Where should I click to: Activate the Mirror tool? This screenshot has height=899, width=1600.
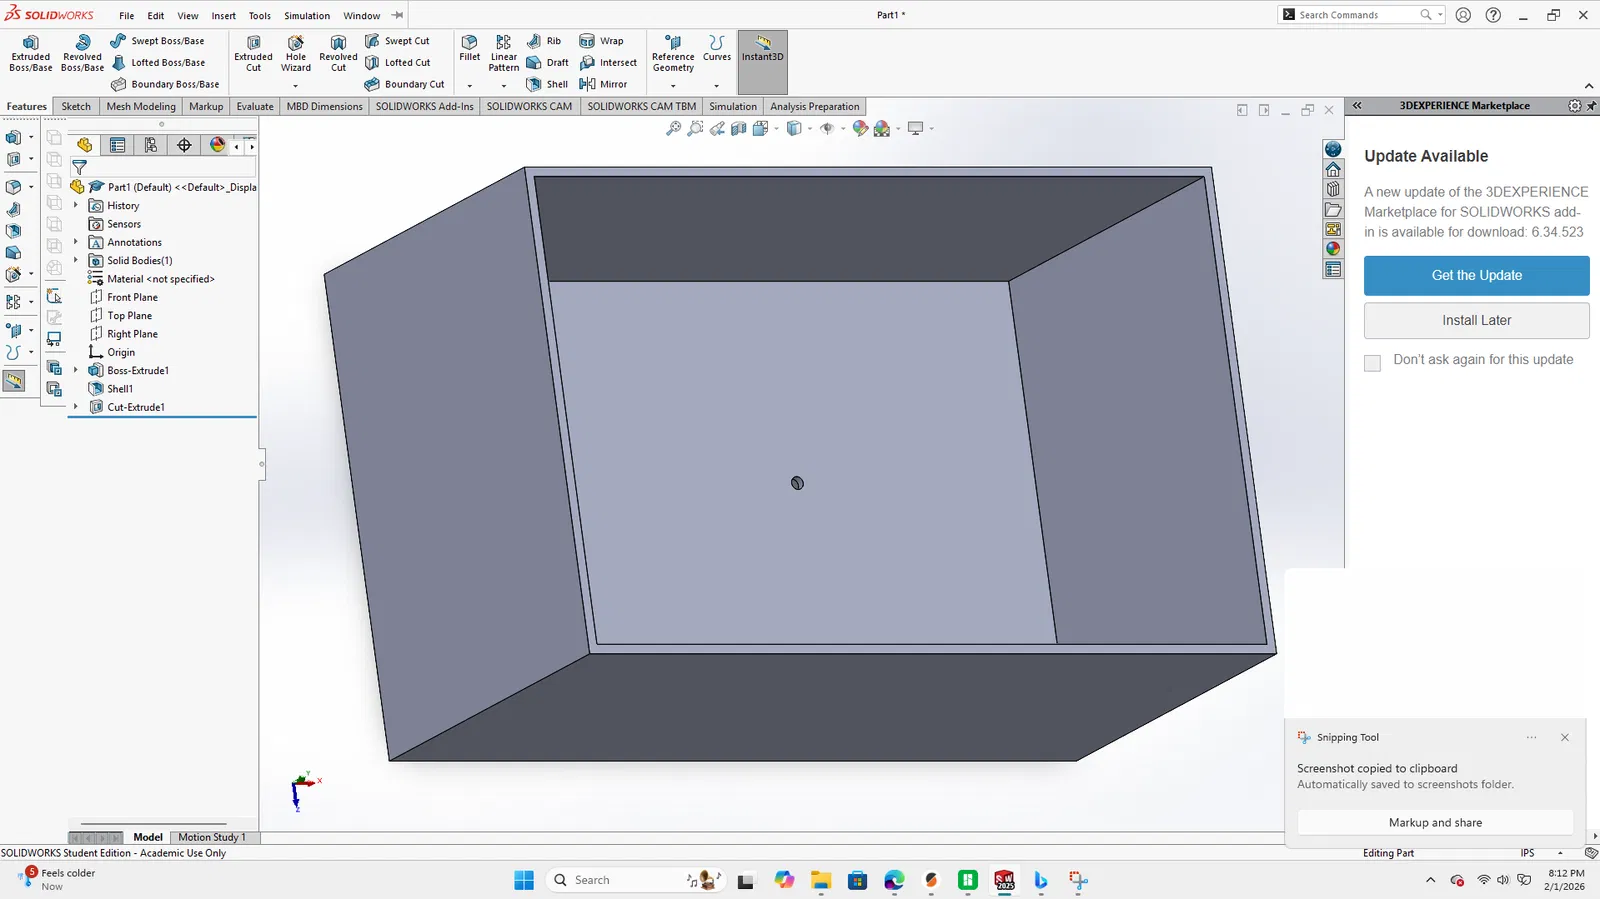(x=603, y=85)
